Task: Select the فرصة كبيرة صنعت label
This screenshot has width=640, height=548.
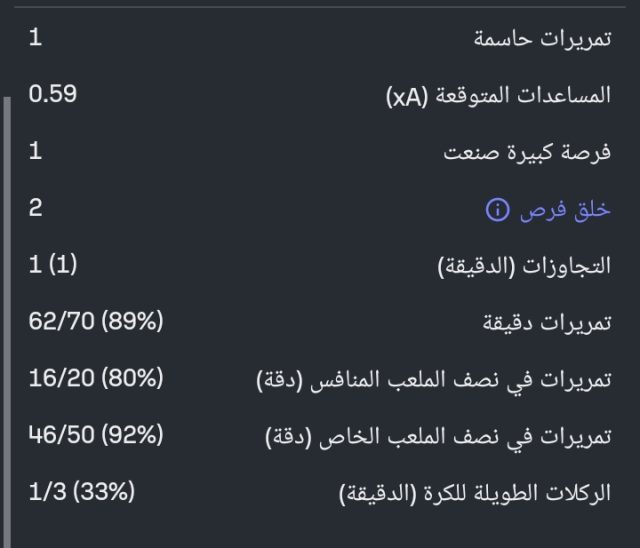Action: click(x=527, y=153)
